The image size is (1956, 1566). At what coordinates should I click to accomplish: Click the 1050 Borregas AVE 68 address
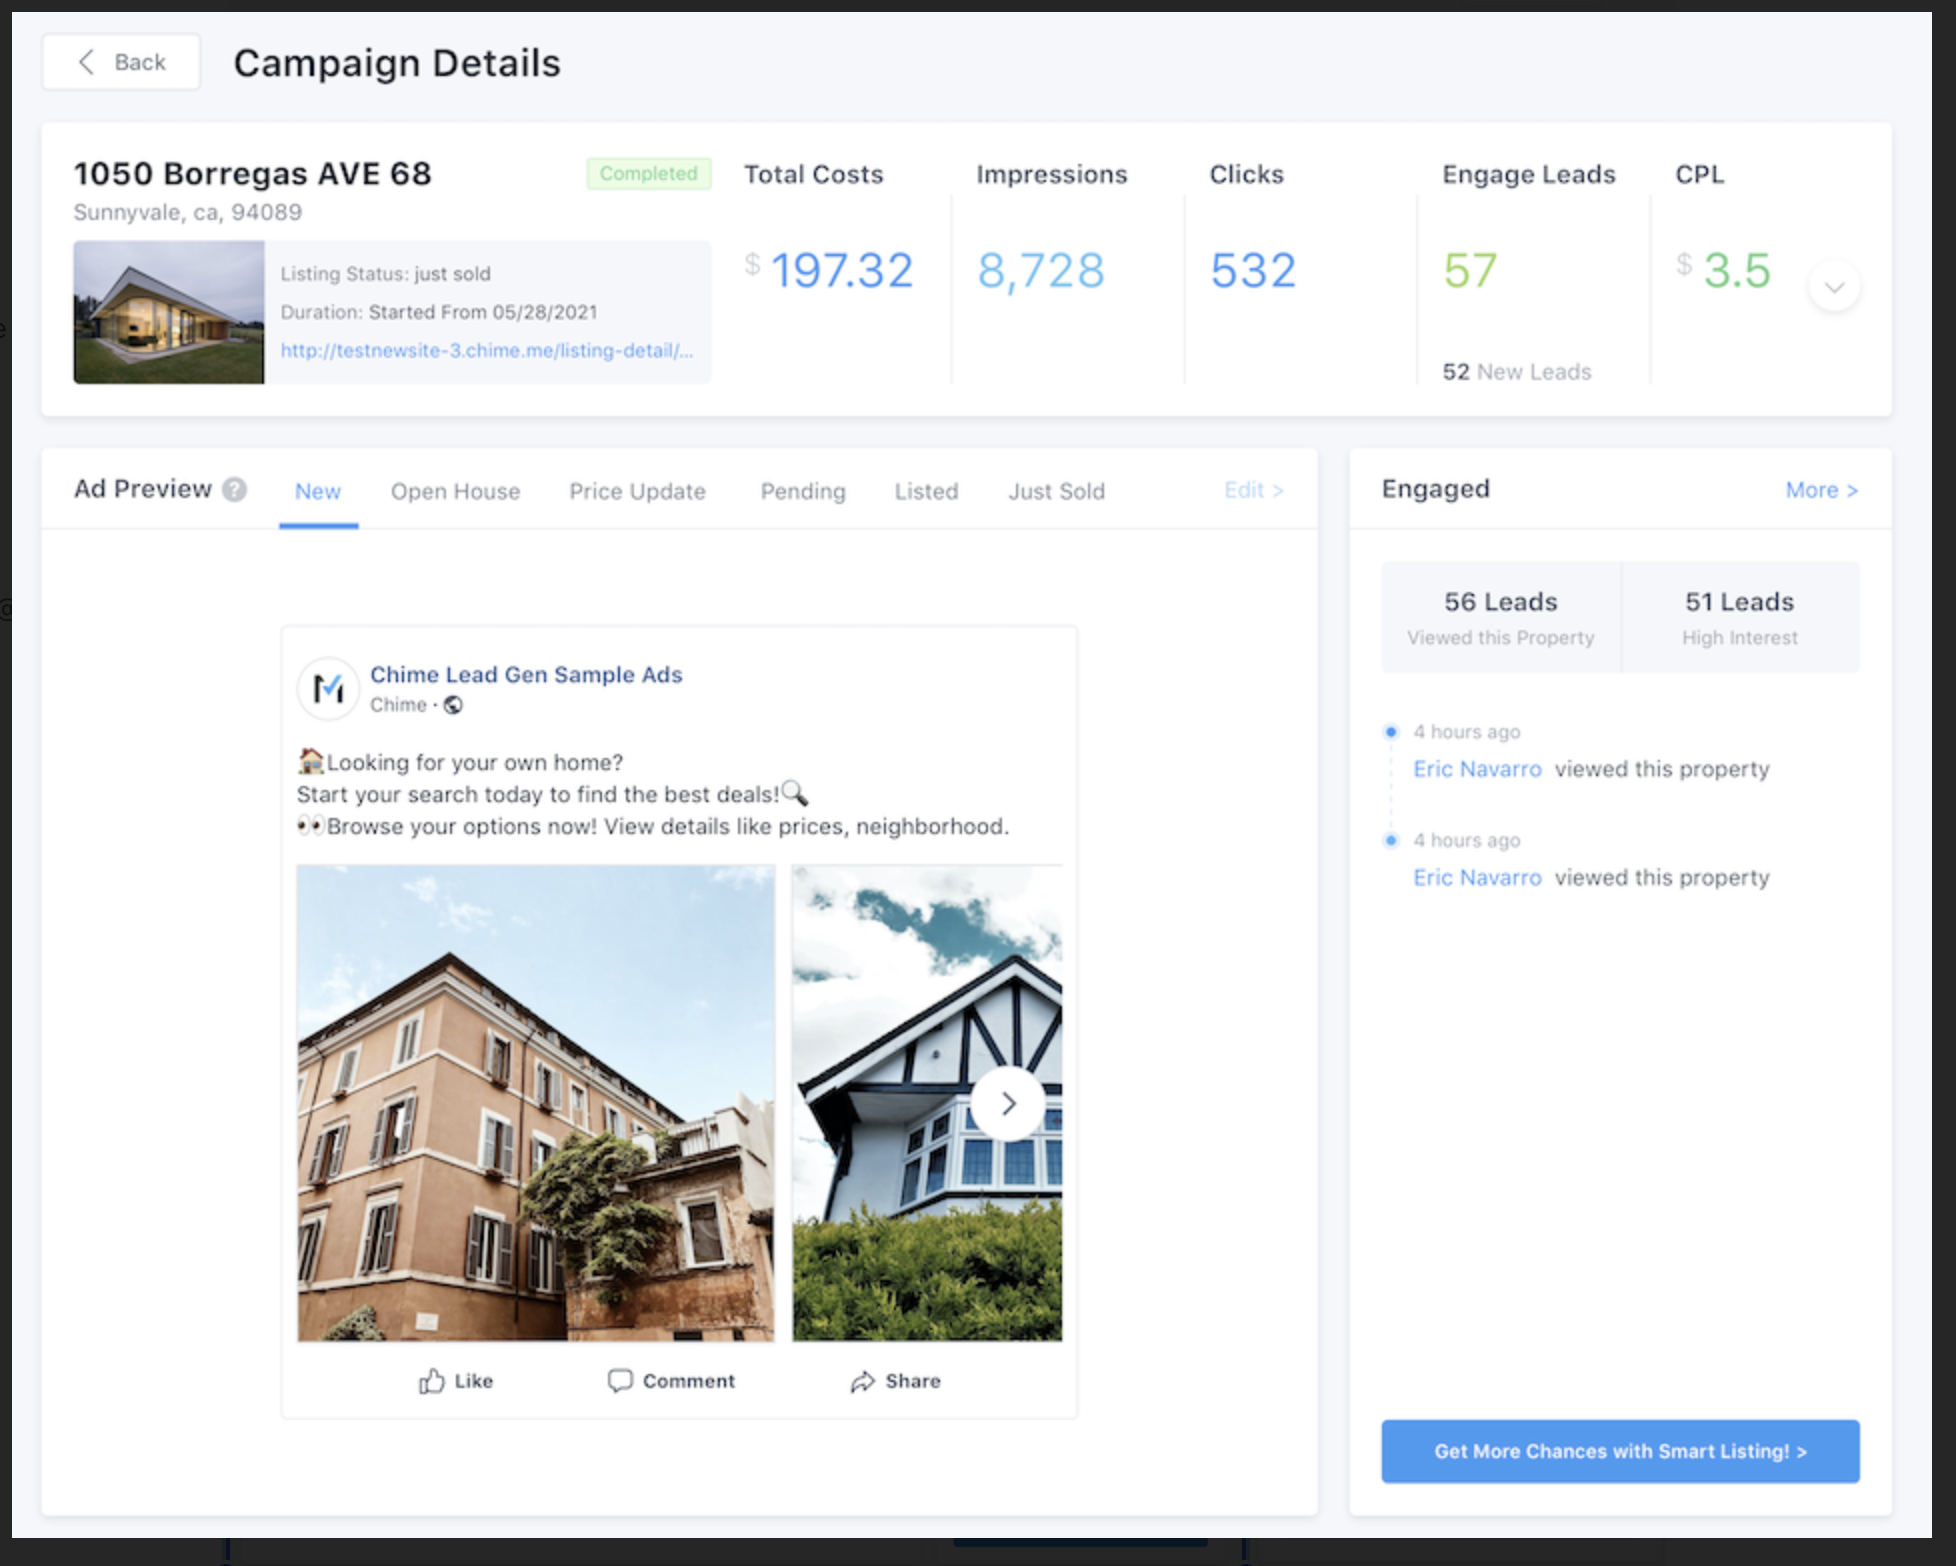pos(252,173)
